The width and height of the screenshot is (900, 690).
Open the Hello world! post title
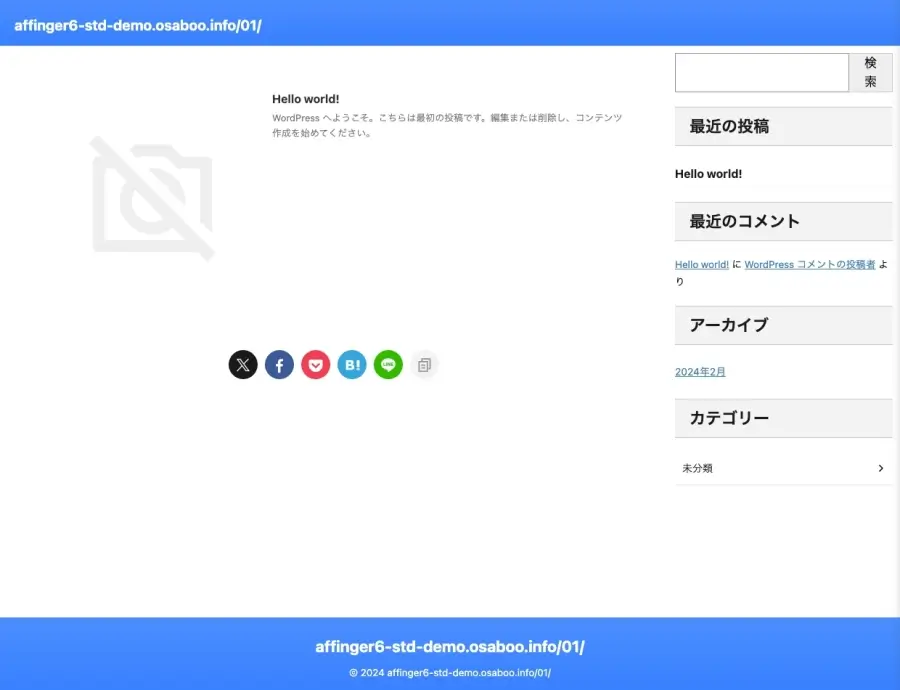[305, 98]
